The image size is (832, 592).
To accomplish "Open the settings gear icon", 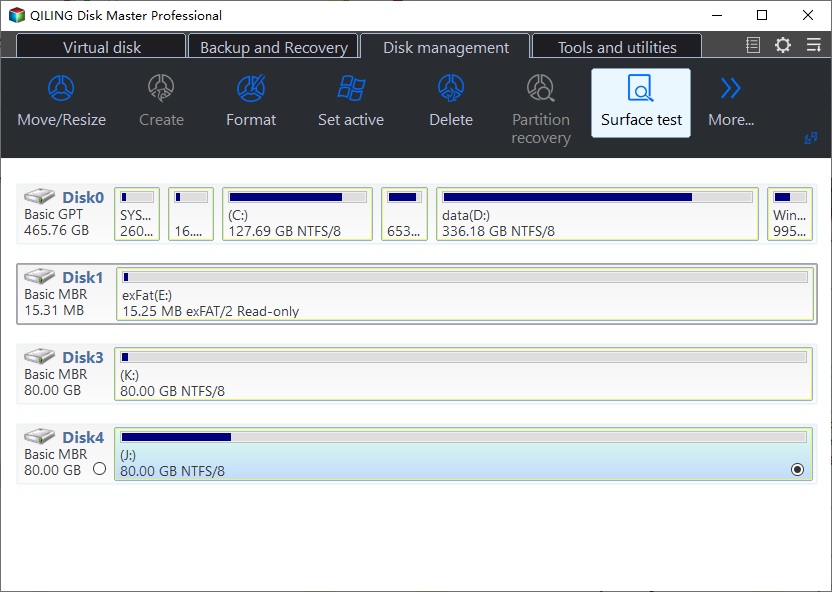I will point(783,45).
